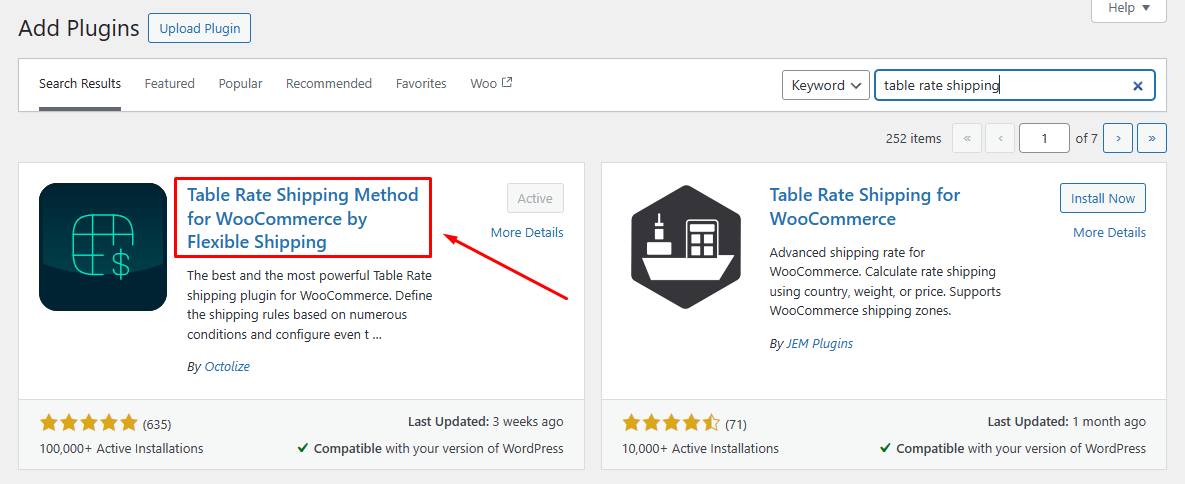Screen dimensions: 1185x484
Task: Jump to last results page arrow
Action: (x=1152, y=138)
